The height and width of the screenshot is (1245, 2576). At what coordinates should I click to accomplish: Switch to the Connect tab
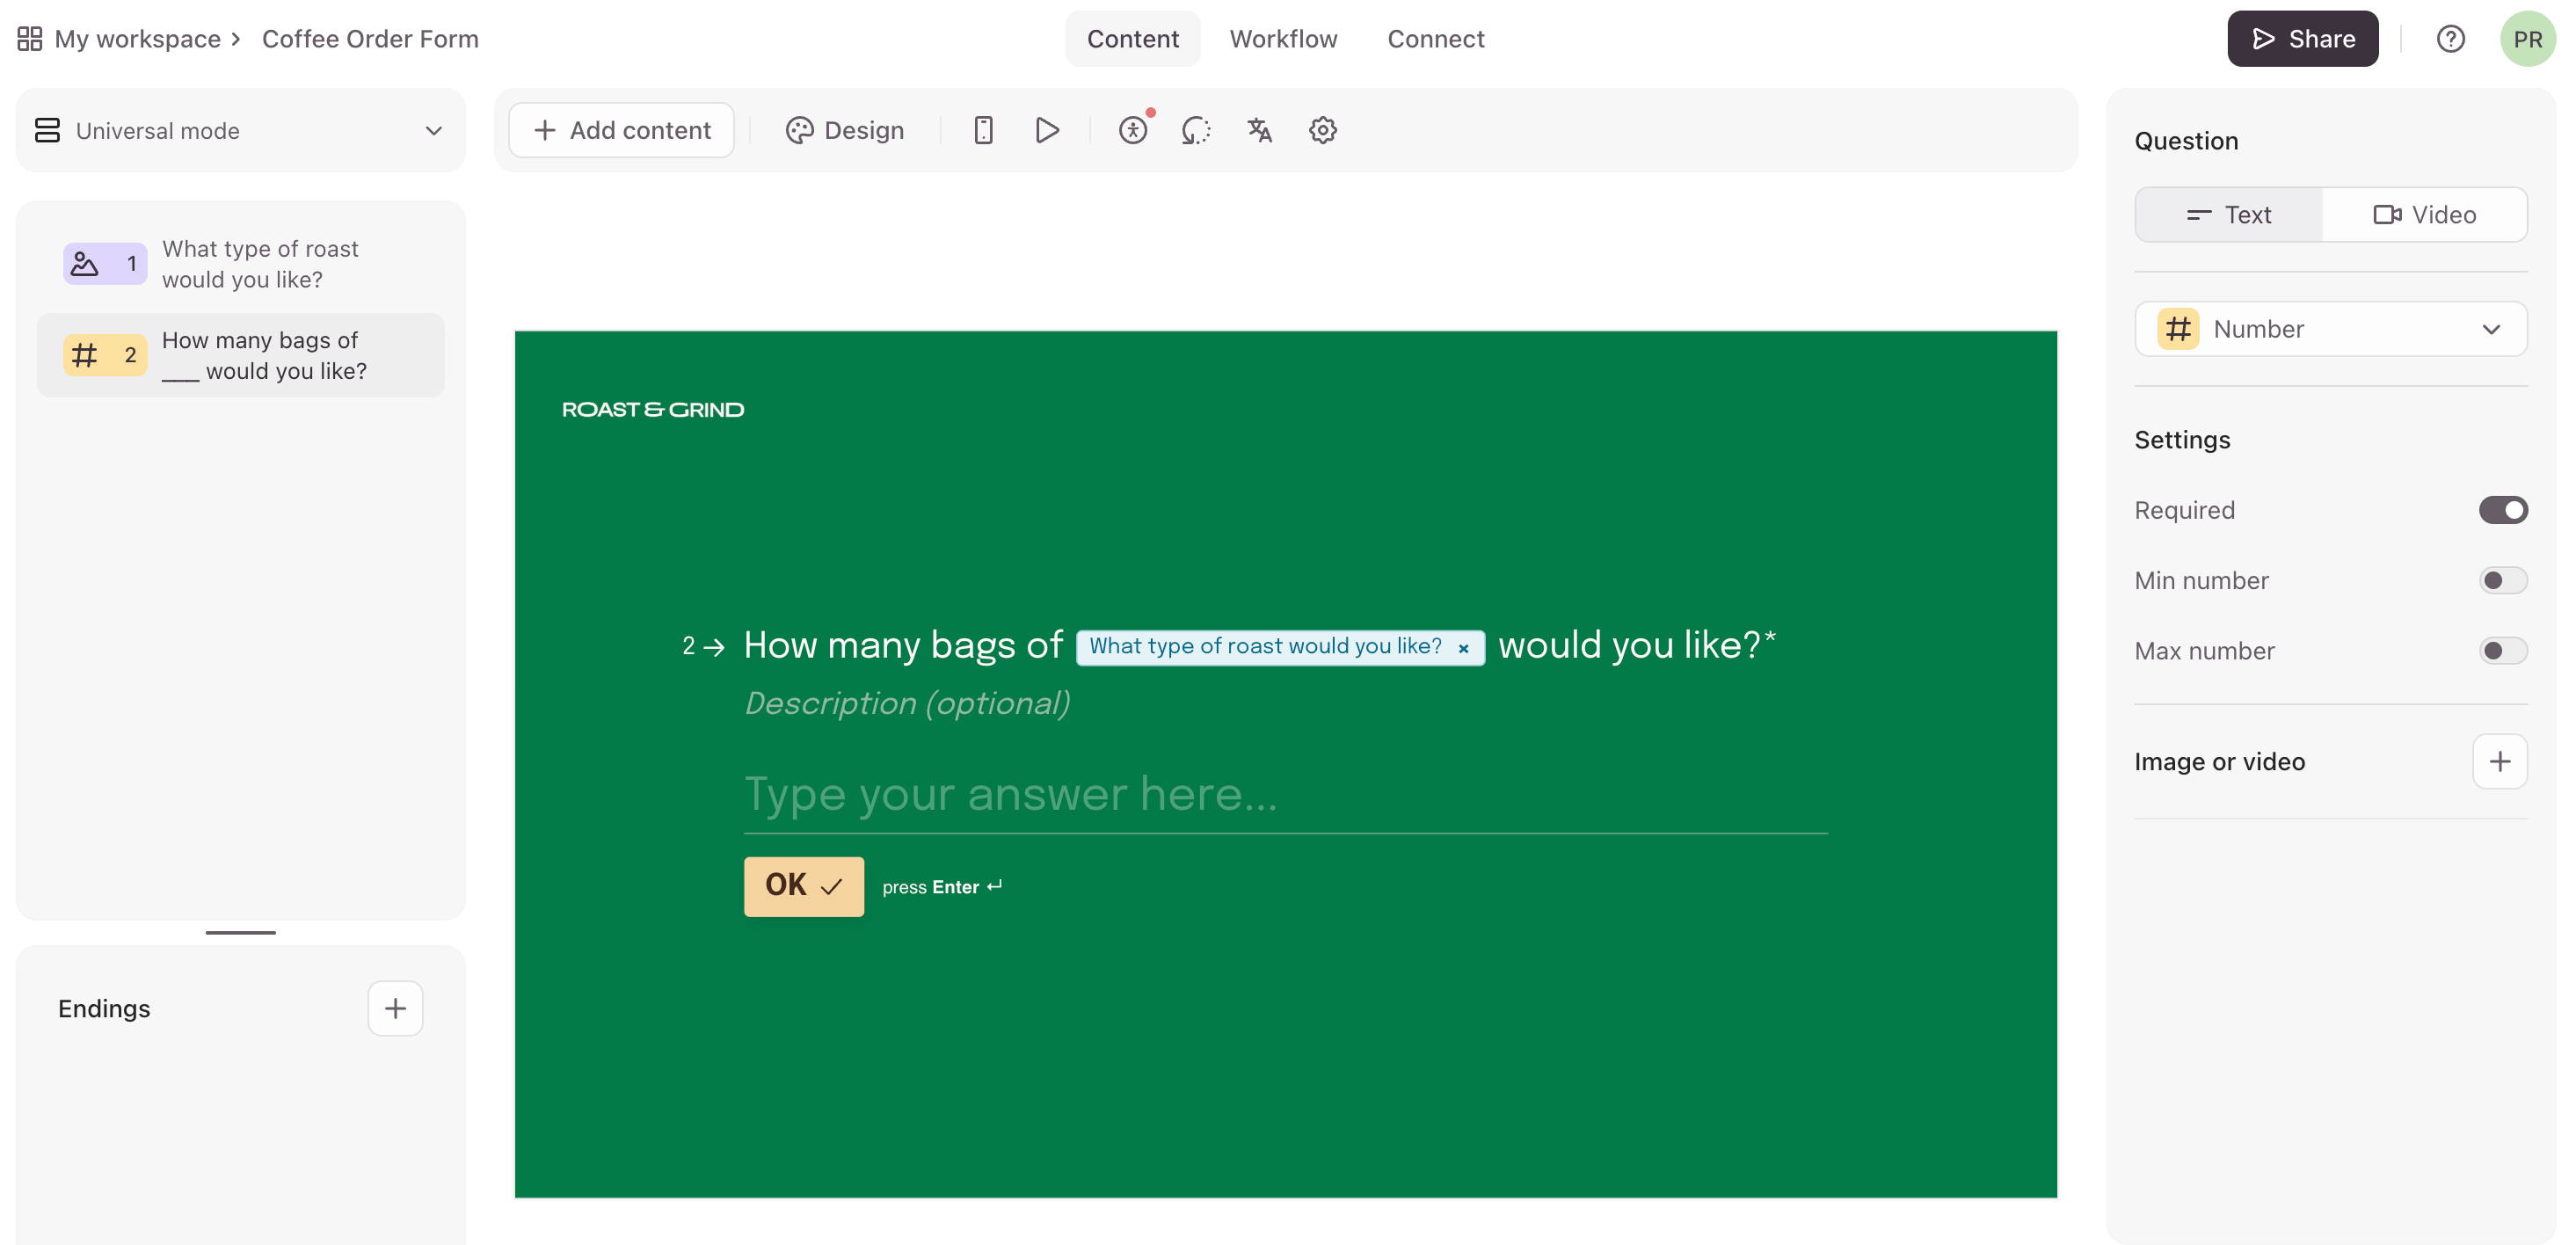pyautogui.click(x=1435, y=39)
